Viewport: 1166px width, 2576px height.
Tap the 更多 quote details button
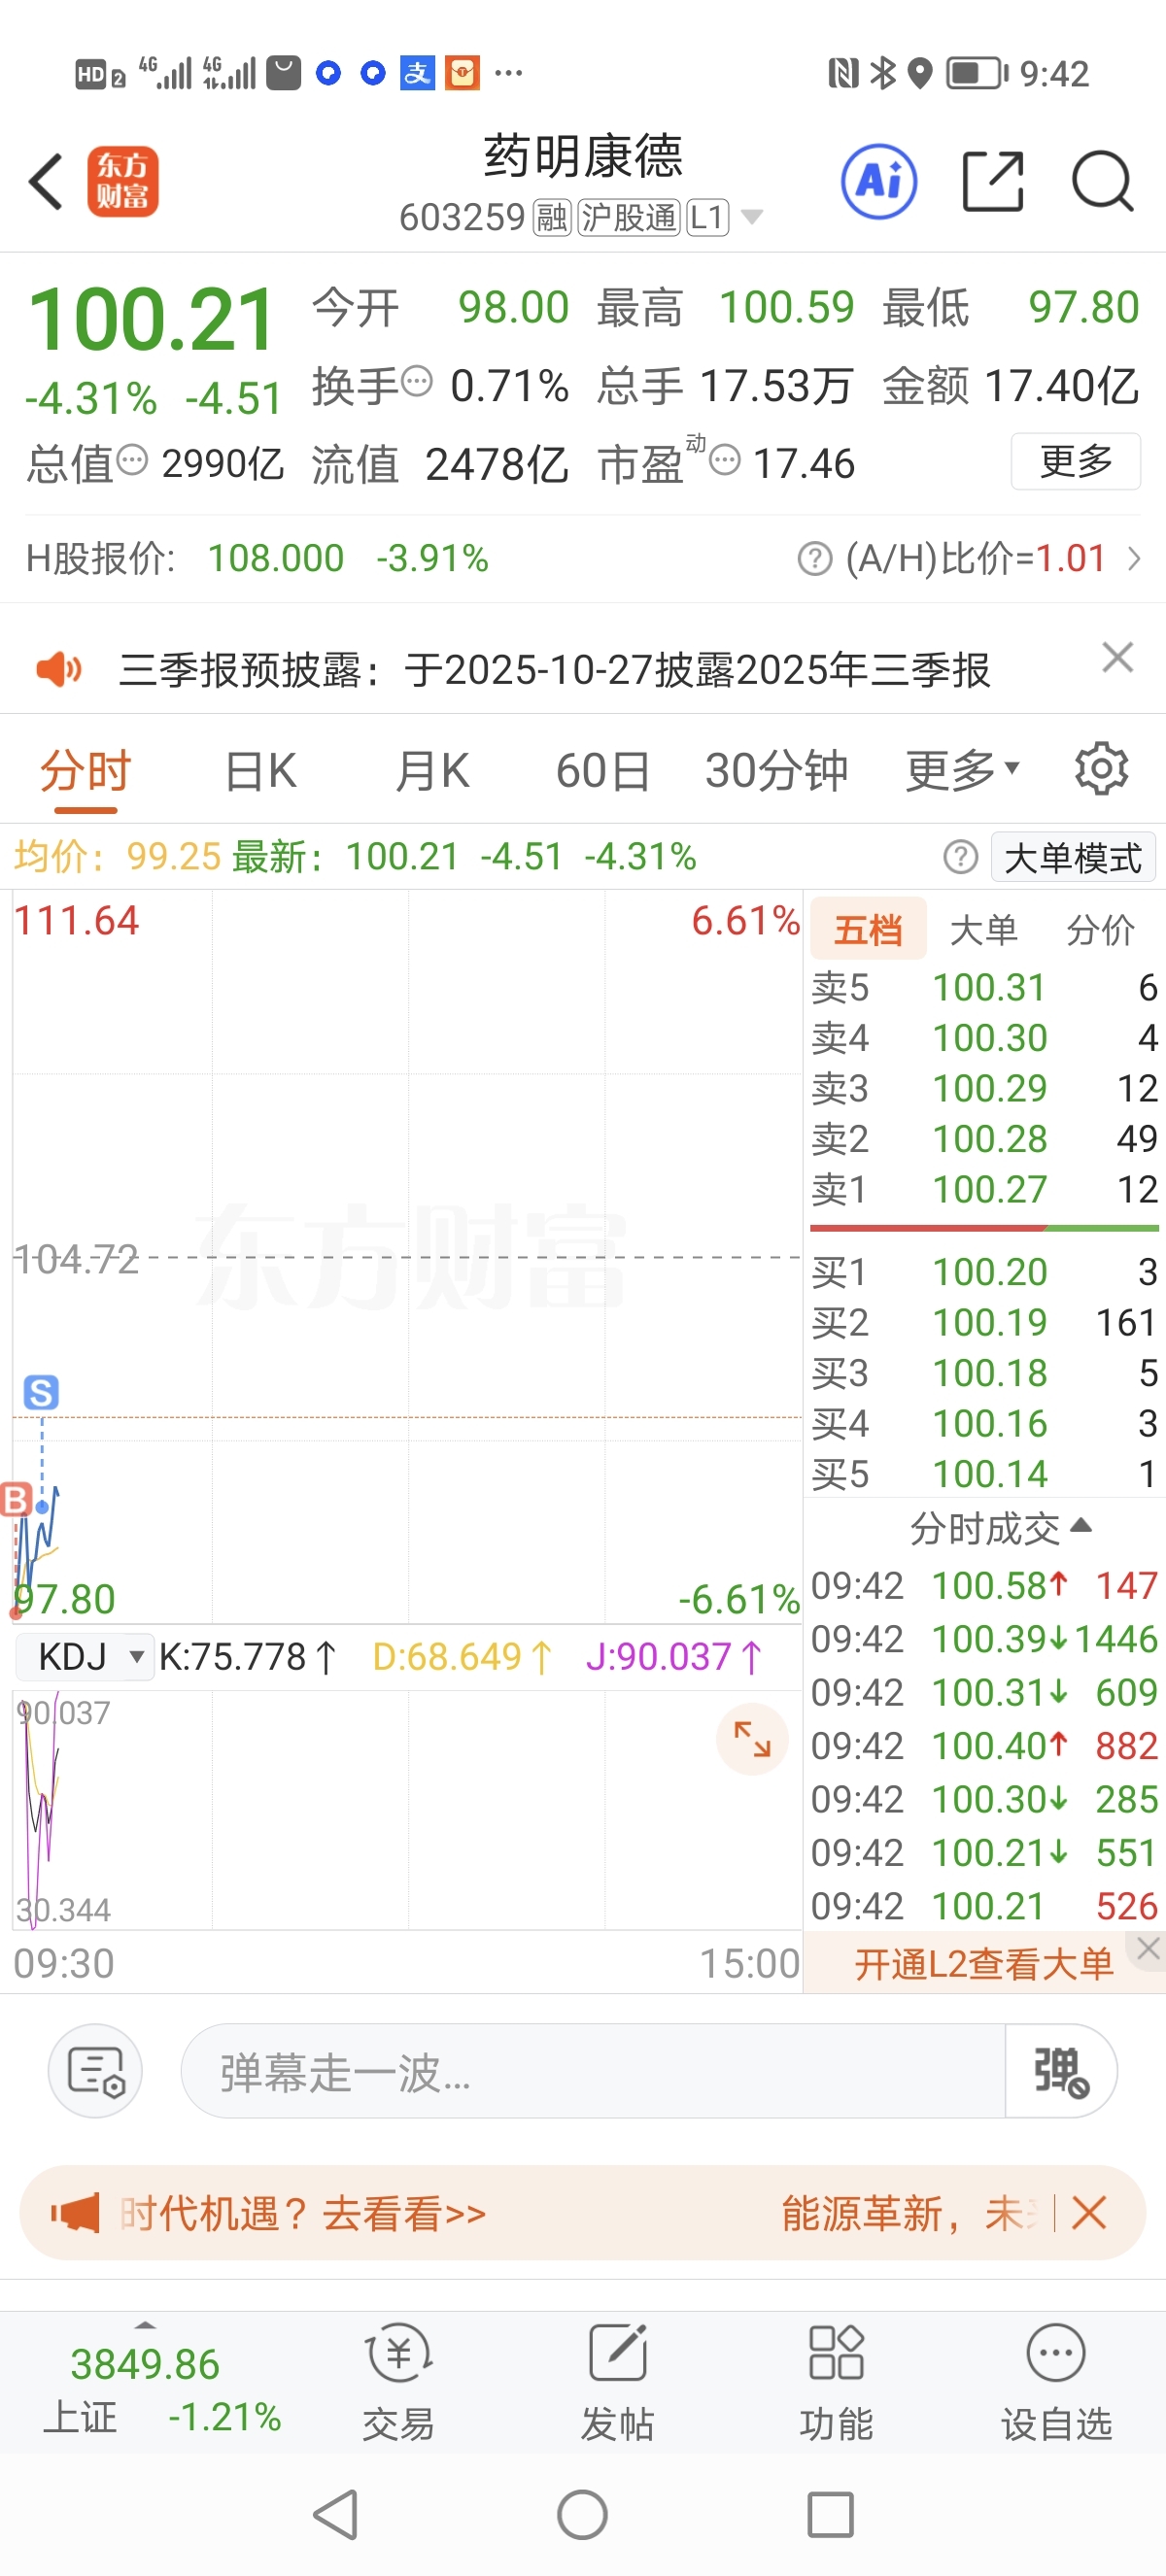pos(1075,461)
